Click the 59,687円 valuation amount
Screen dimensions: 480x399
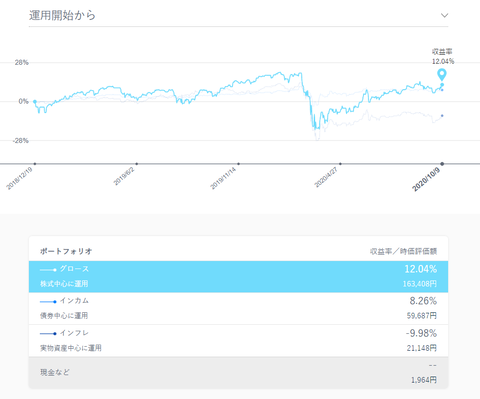[x=422, y=316]
